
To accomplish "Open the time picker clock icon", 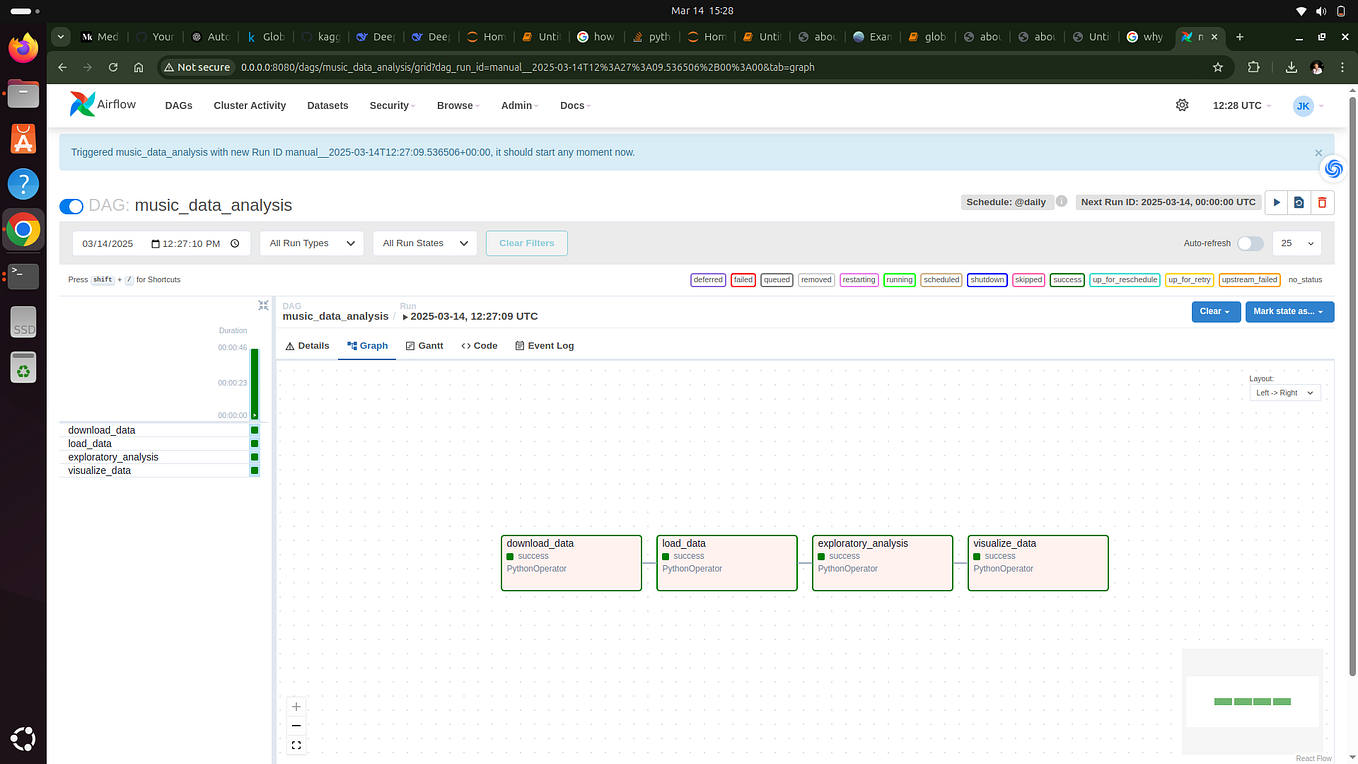I will [x=234, y=243].
